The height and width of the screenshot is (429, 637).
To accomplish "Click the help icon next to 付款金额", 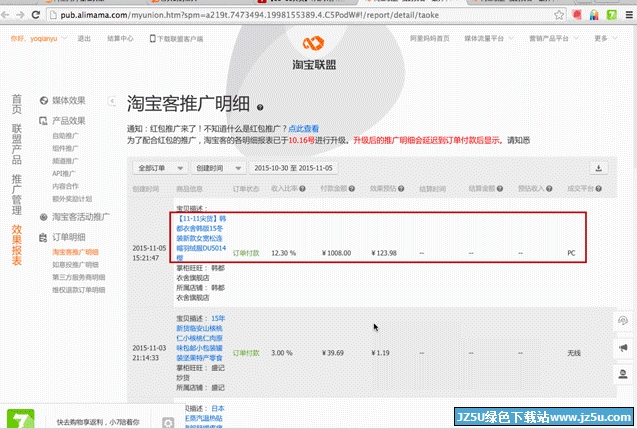I will tap(352, 189).
